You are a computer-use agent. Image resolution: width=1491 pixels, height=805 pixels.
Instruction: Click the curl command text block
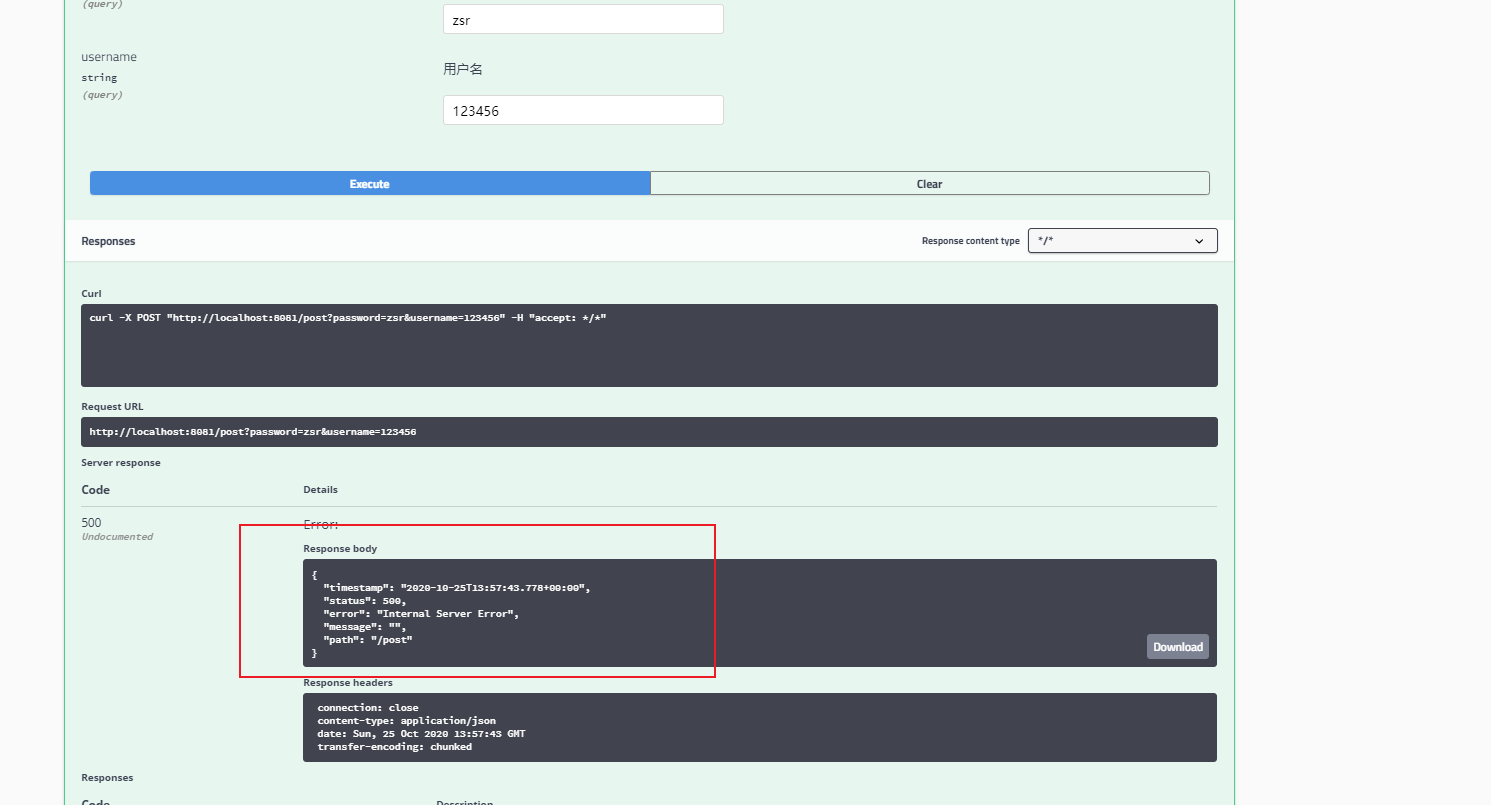click(649, 345)
